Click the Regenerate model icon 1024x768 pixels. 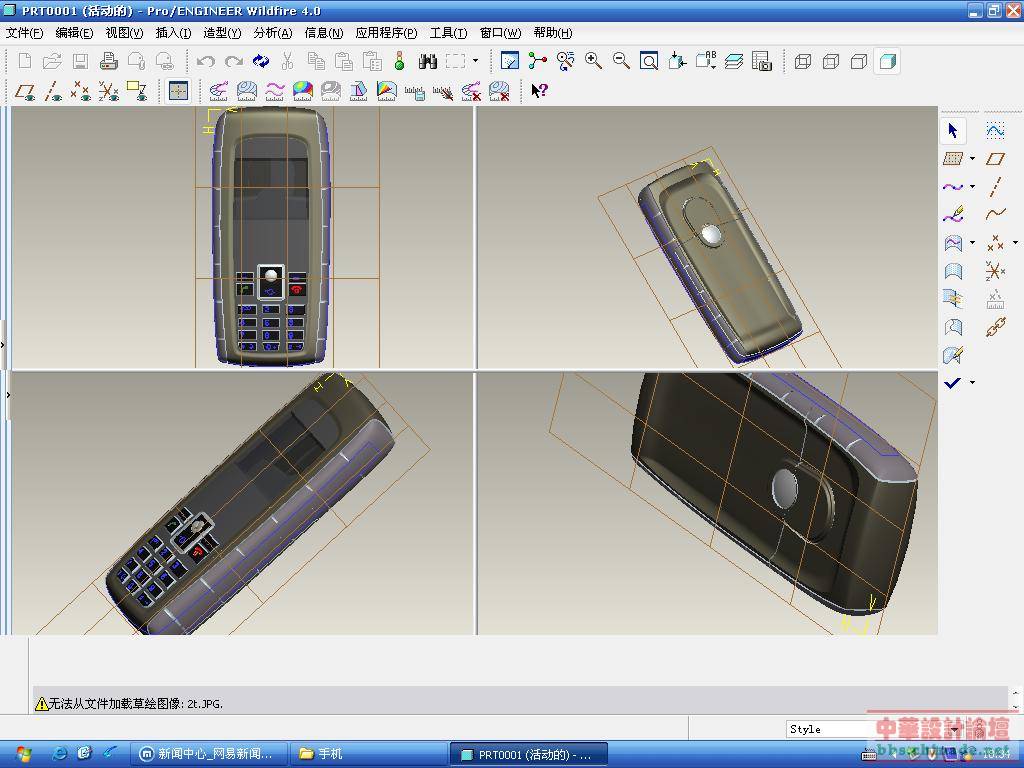[x=261, y=61]
